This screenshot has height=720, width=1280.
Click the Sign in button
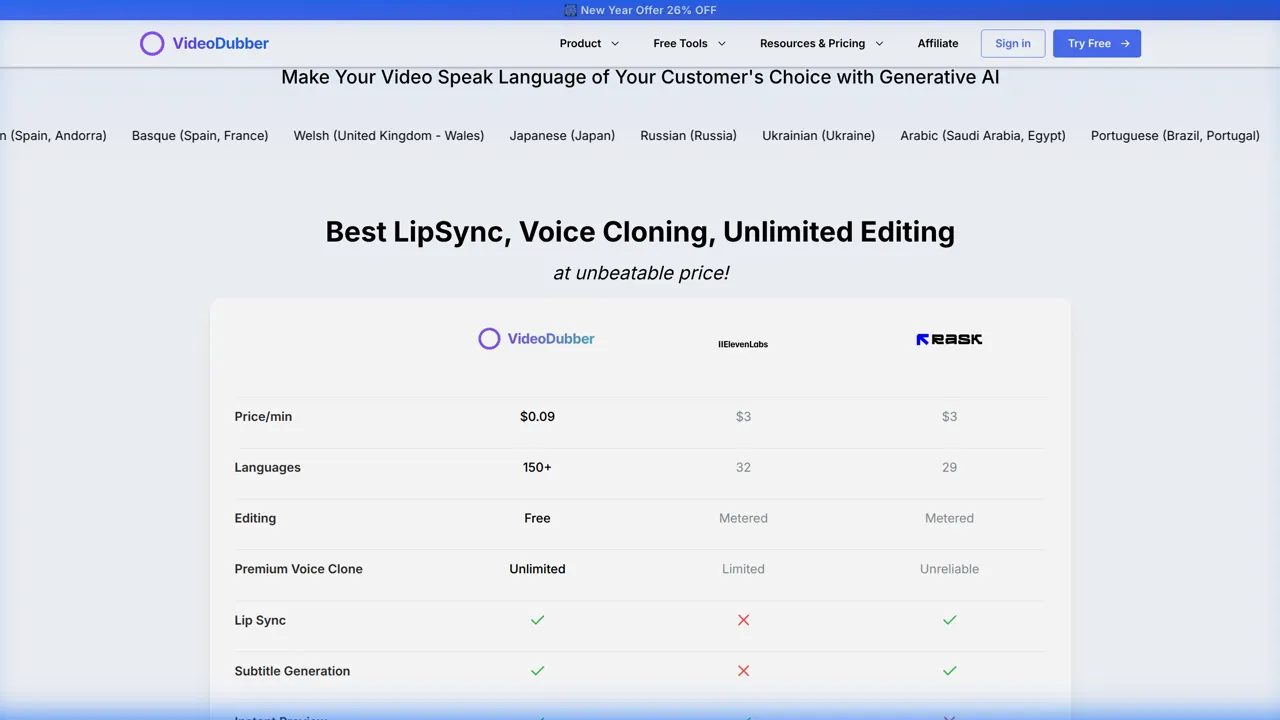click(1012, 43)
